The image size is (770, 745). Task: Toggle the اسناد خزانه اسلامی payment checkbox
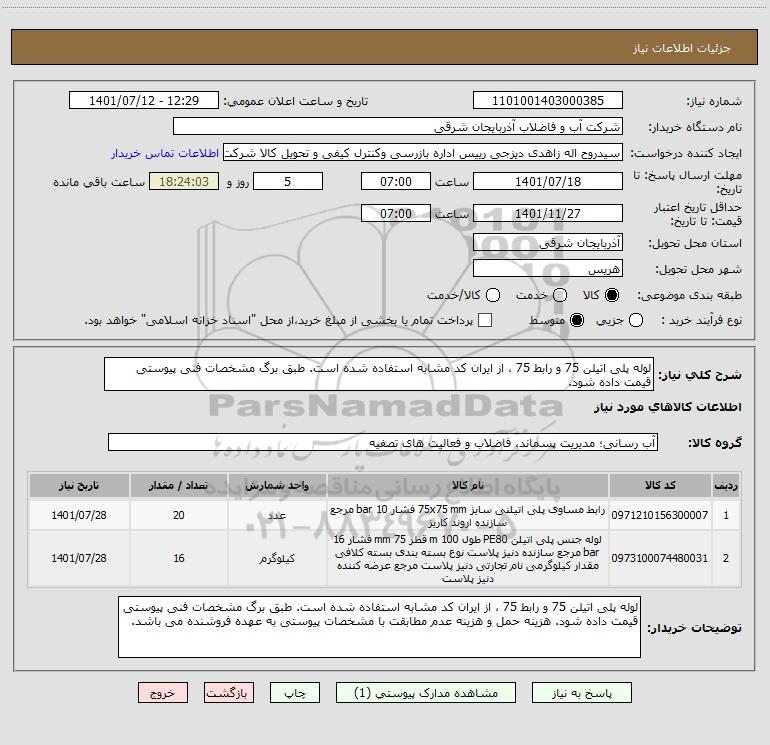point(485,320)
